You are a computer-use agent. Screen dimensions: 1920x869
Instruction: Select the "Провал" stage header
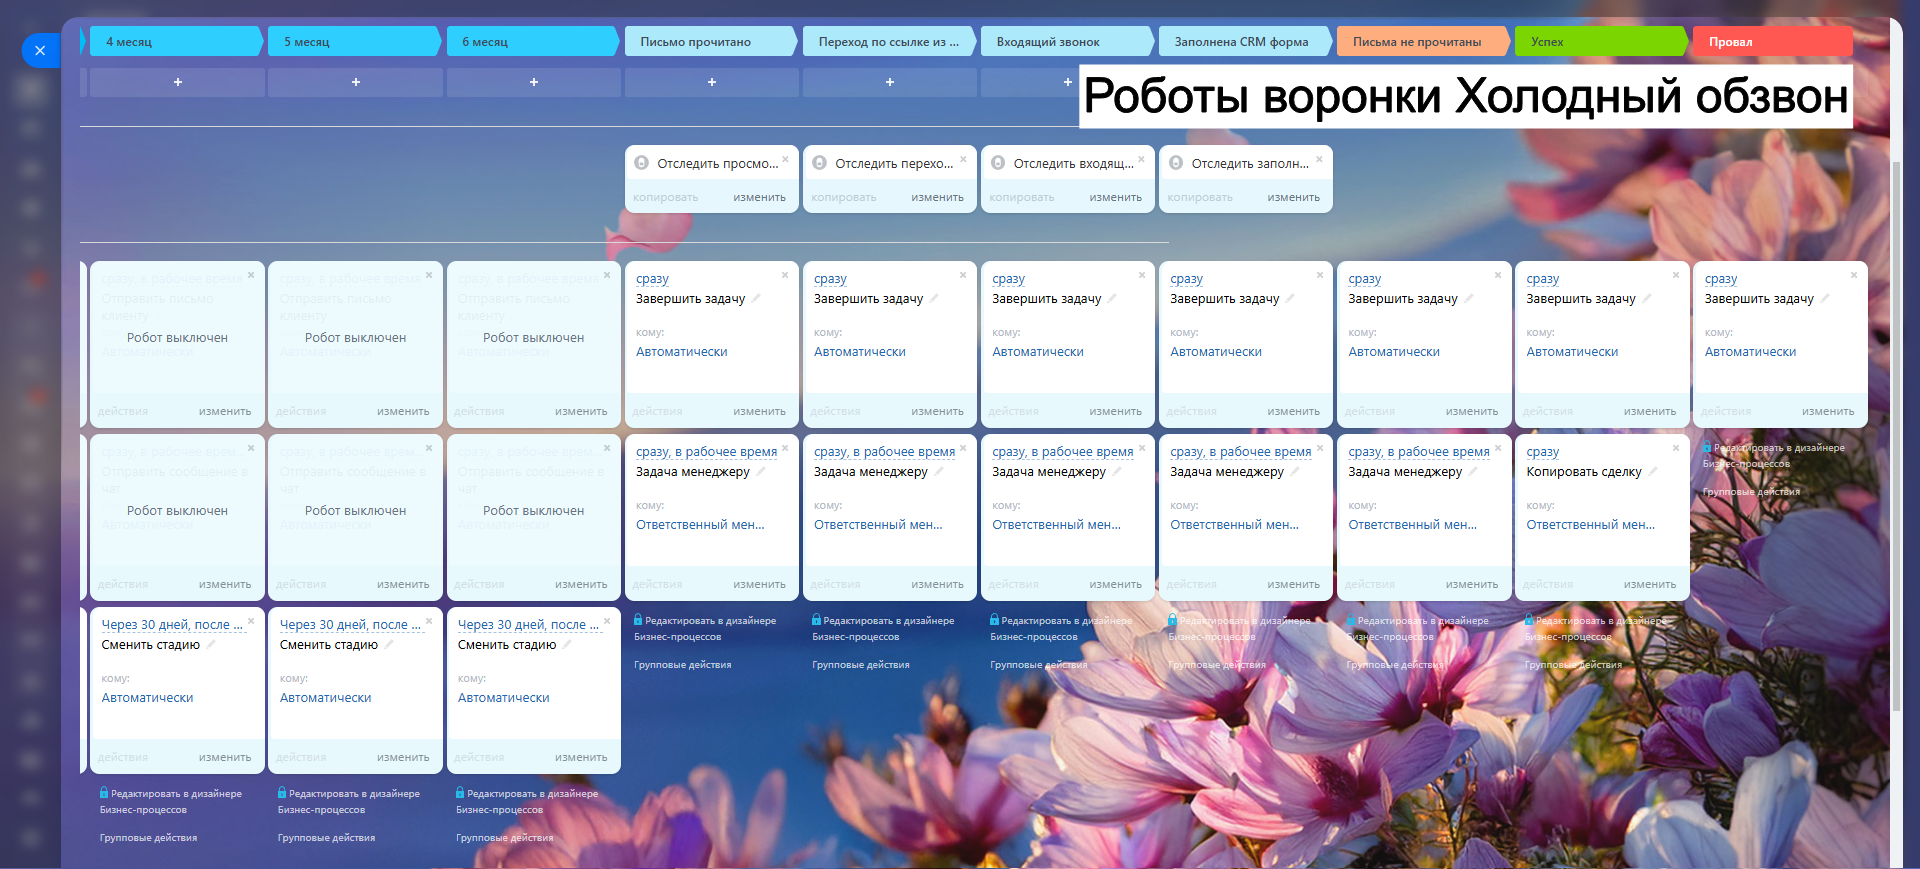coord(1773,42)
